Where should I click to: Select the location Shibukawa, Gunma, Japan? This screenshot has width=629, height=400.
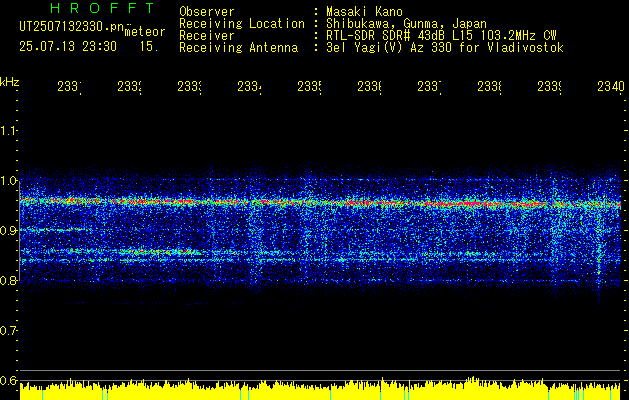tap(406, 24)
